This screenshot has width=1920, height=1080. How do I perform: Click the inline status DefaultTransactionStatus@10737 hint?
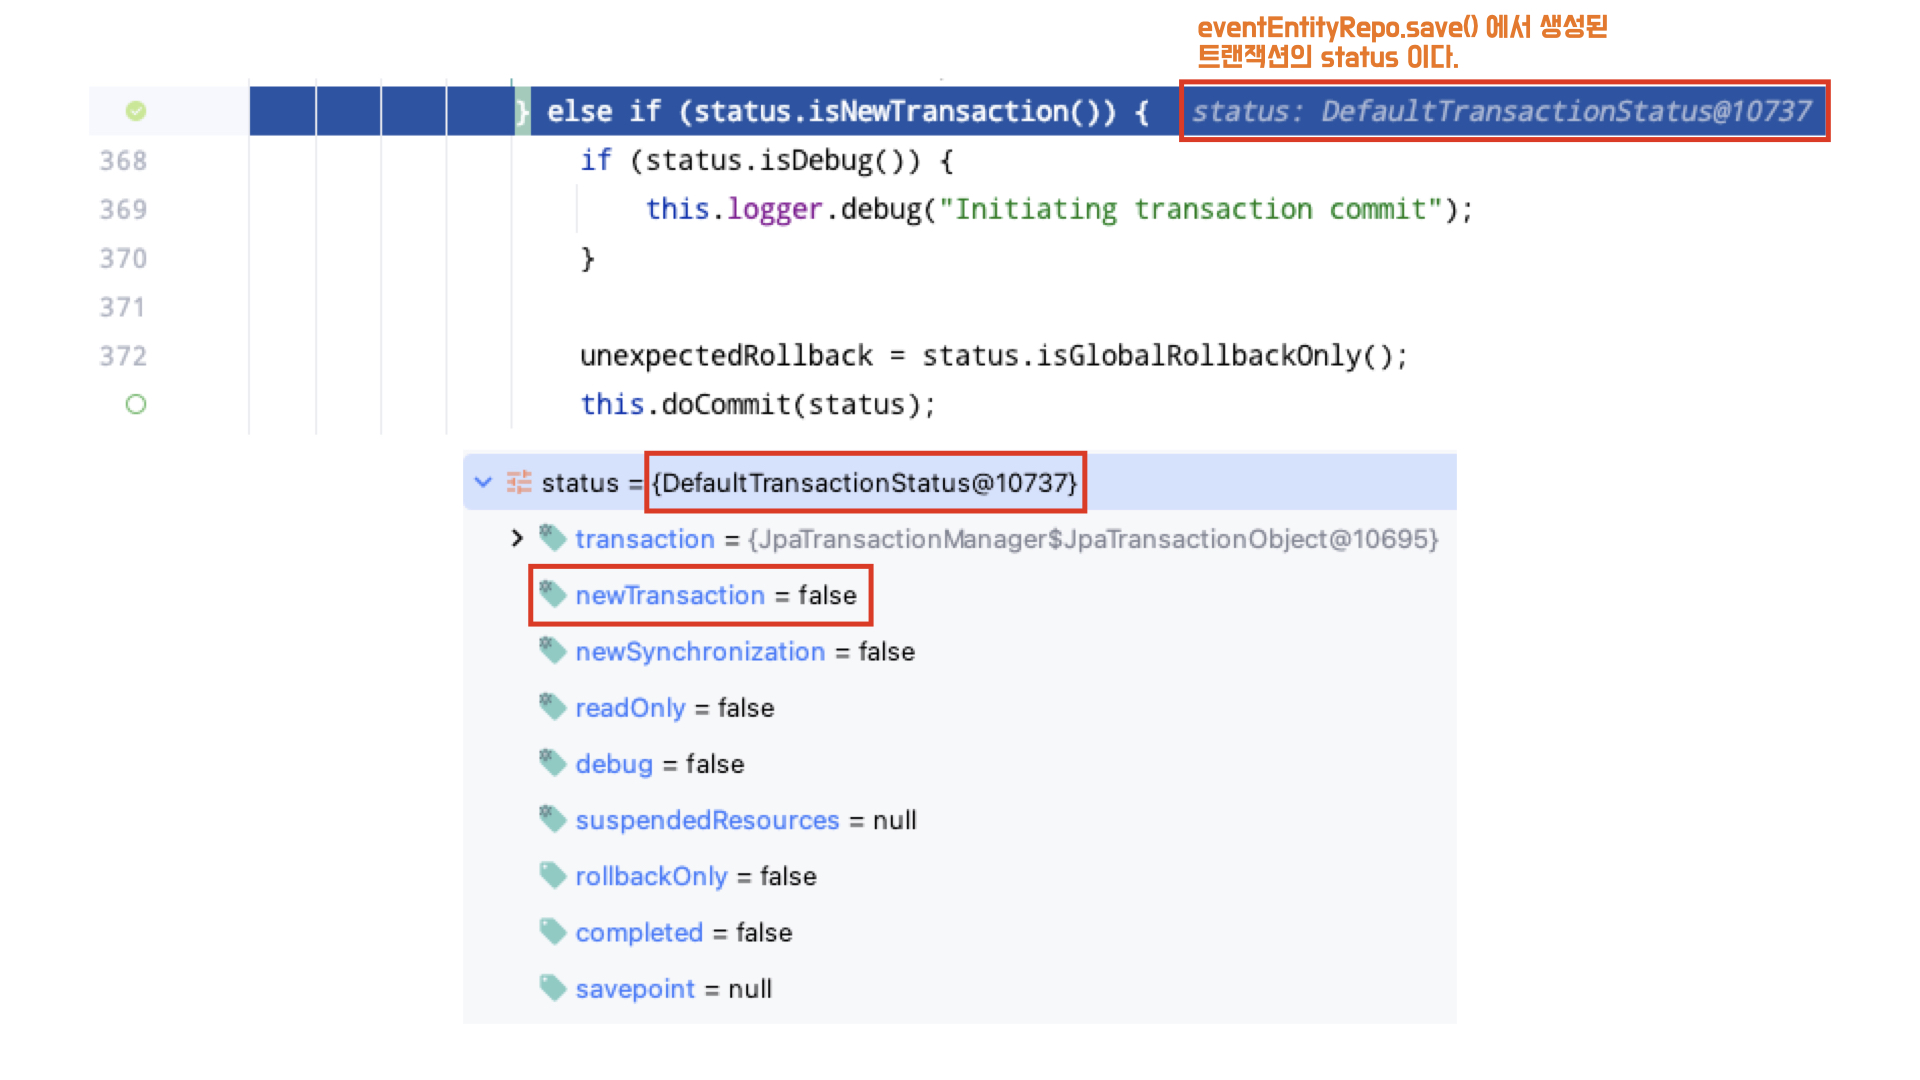tap(1502, 111)
